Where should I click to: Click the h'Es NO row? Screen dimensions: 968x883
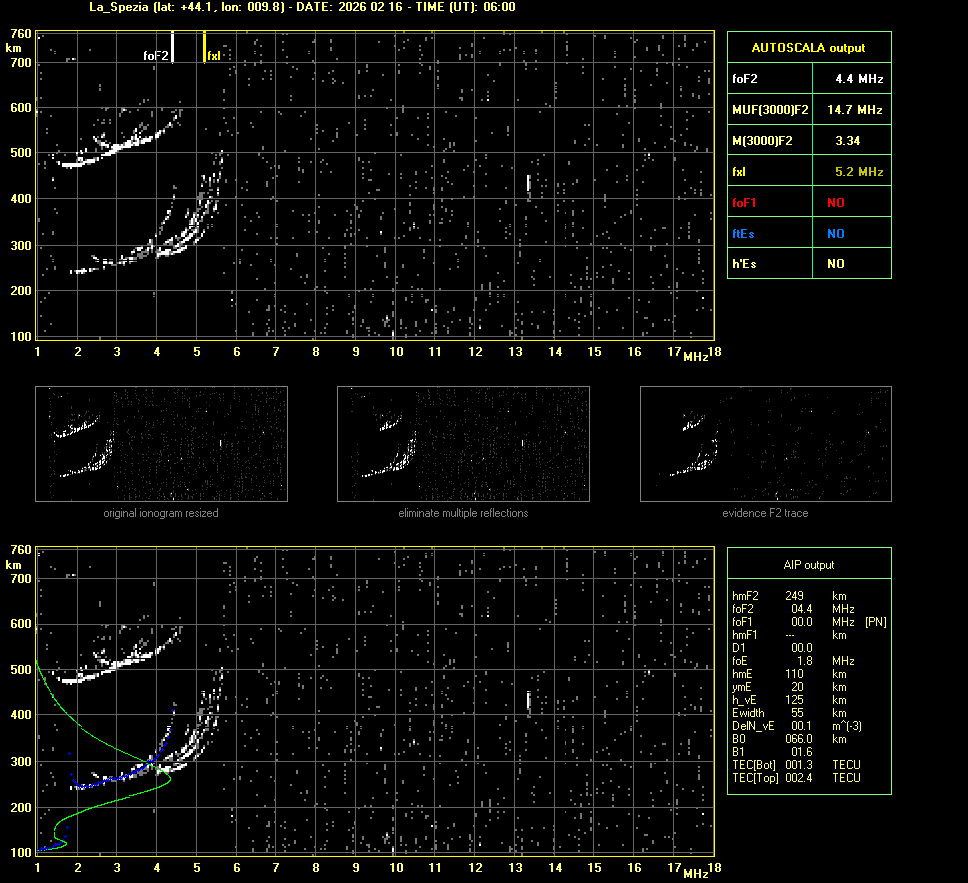tap(808, 264)
